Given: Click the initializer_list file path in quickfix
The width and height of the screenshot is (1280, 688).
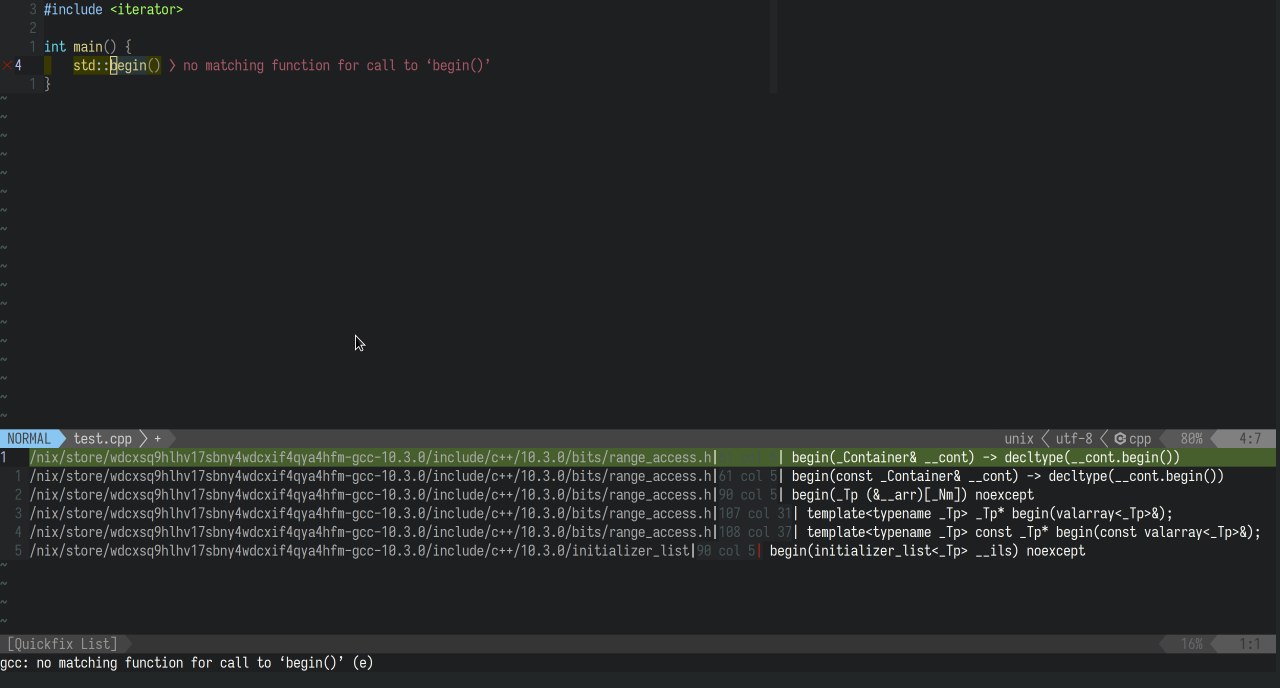Looking at the screenshot, I should 360,551.
